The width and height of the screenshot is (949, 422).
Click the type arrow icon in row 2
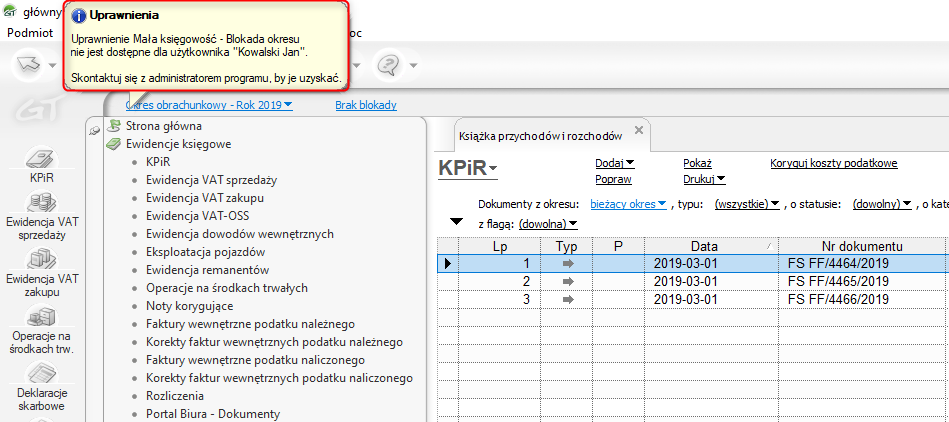coord(567,282)
